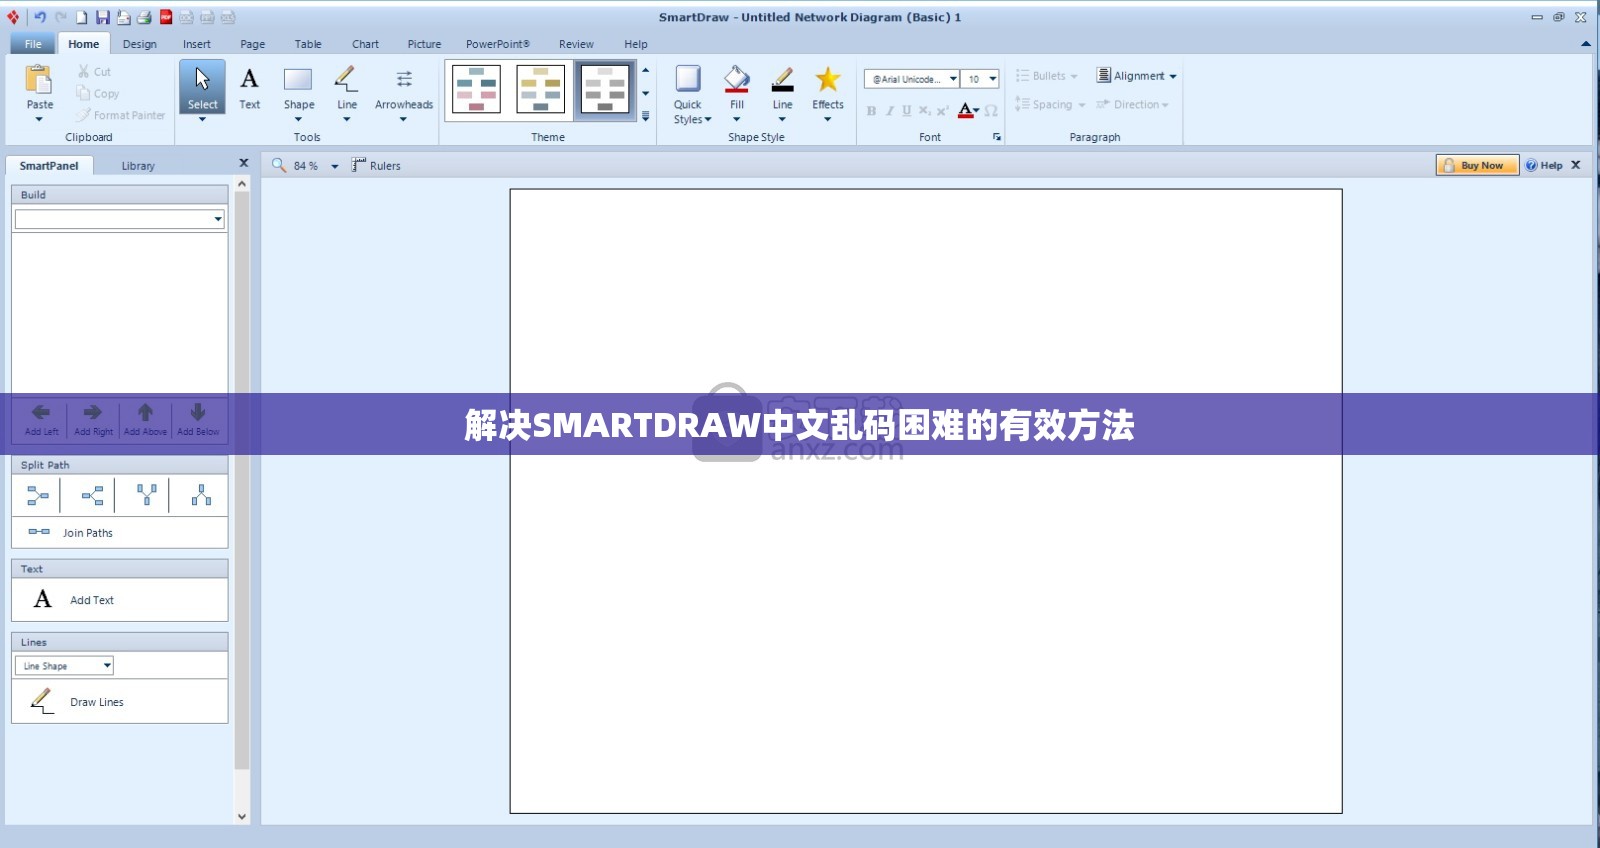The width and height of the screenshot is (1600, 848).
Task: Open the File menu
Action: (33, 44)
